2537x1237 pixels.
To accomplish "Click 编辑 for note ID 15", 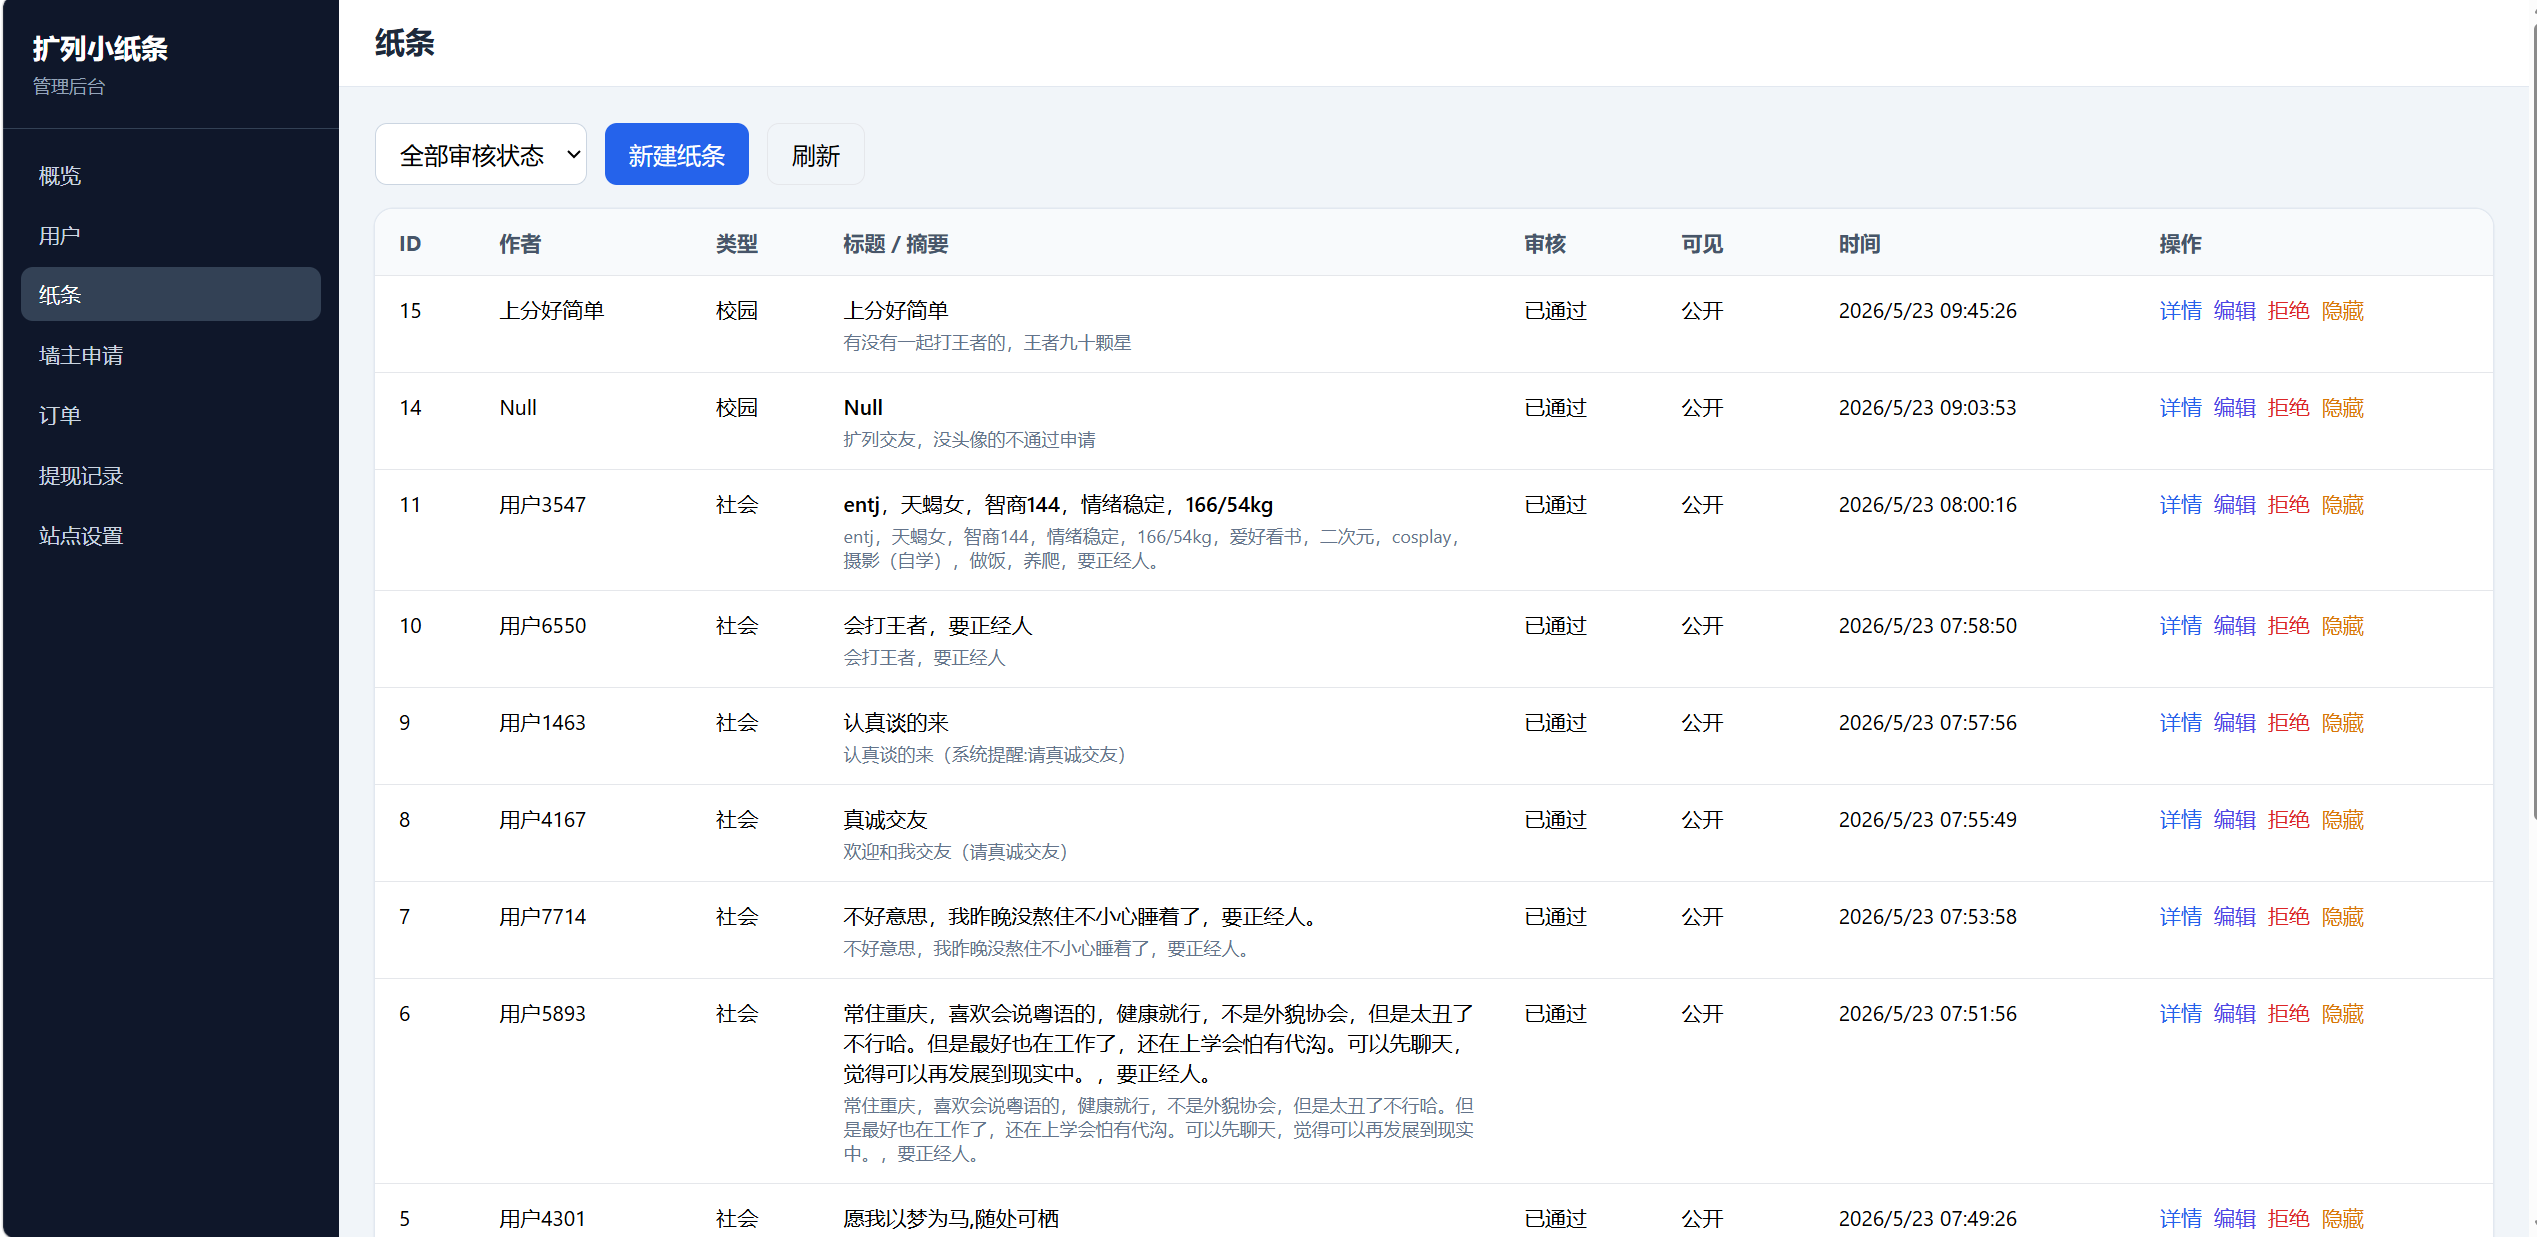I will [x=2234, y=311].
